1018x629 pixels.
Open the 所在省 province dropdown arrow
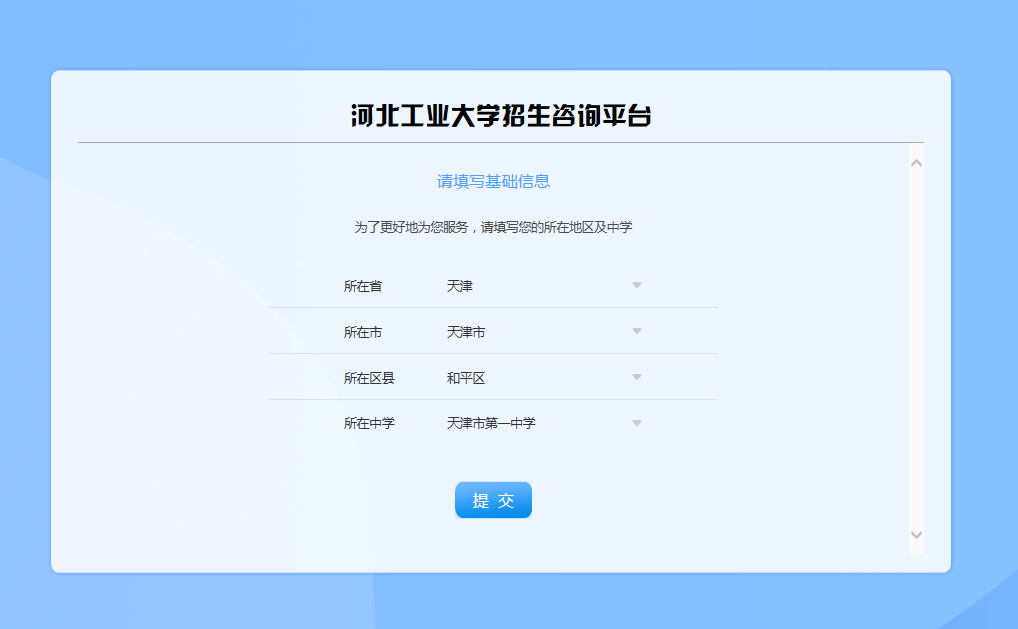(636, 285)
